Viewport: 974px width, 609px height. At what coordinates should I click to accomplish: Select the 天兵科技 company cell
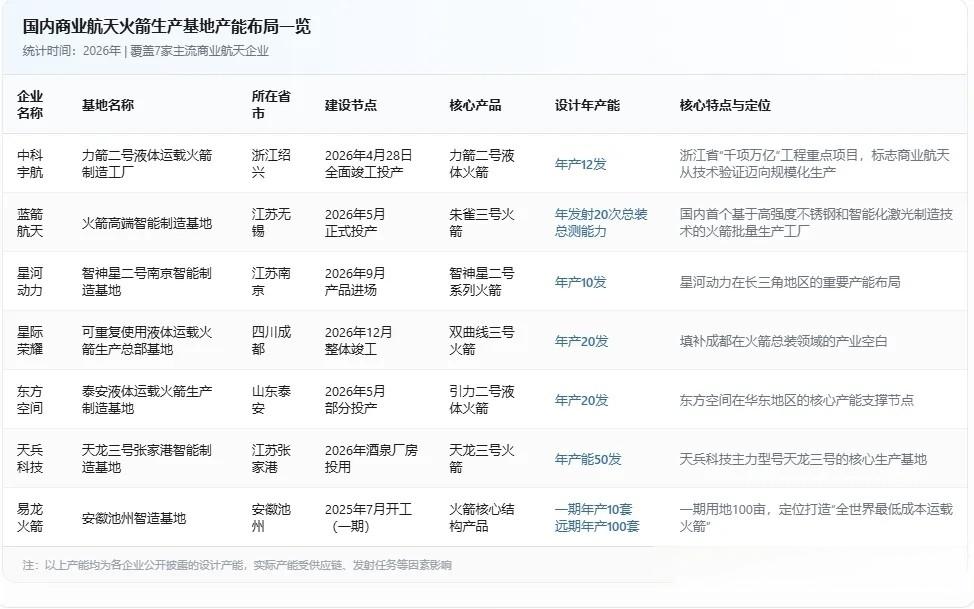coord(30,459)
